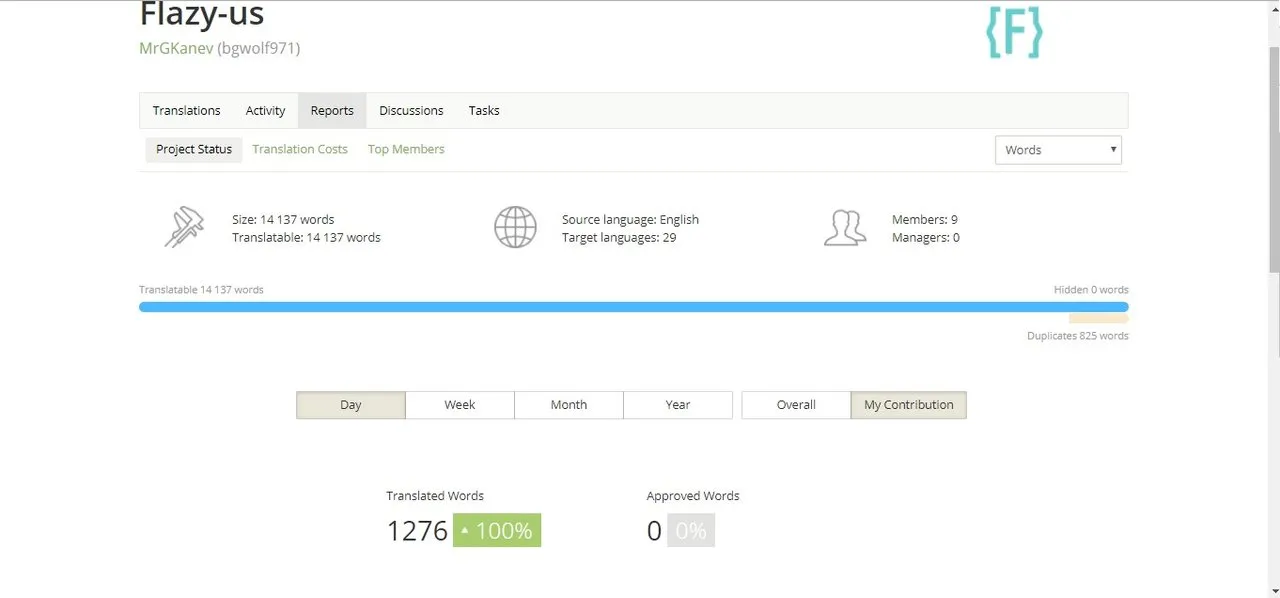This screenshot has width=1280, height=598.
Task: Click the 'Hidden 0 words' label
Action: coord(1091,290)
